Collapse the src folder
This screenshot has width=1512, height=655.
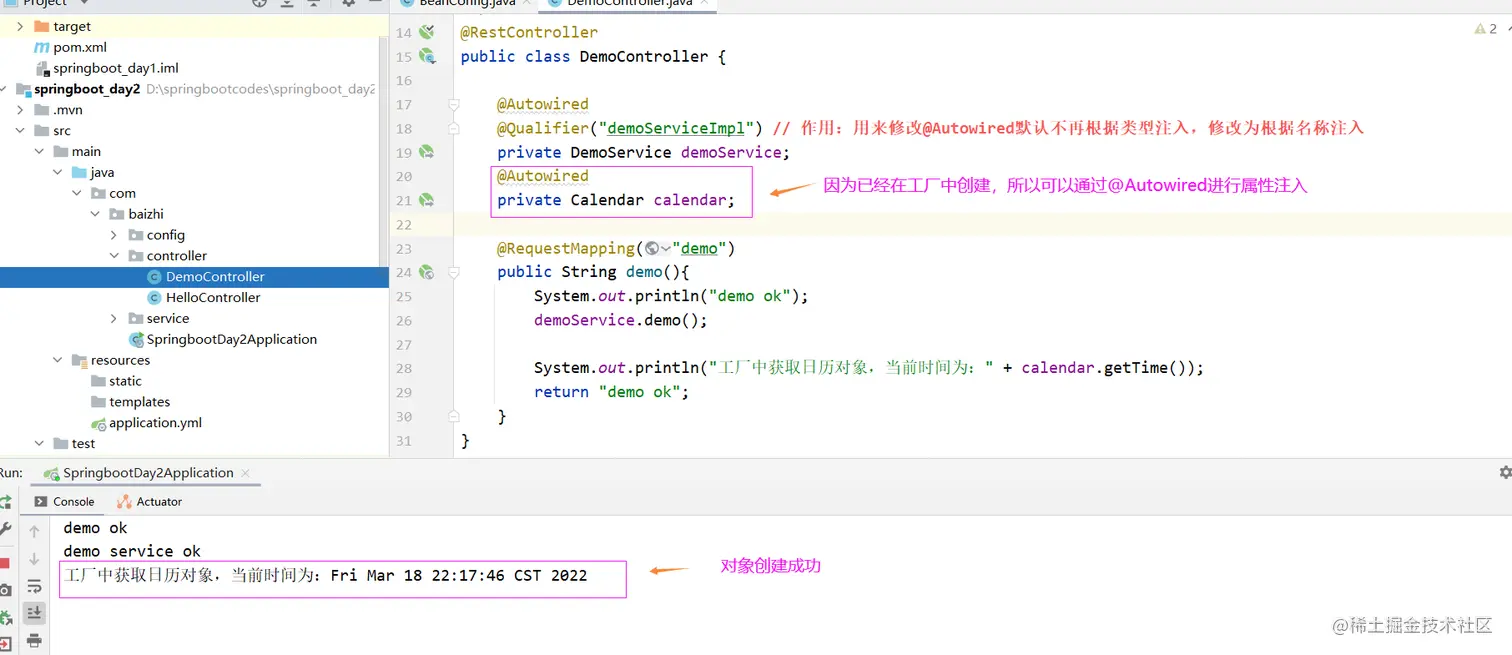pyautogui.click(x=20, y=131)
